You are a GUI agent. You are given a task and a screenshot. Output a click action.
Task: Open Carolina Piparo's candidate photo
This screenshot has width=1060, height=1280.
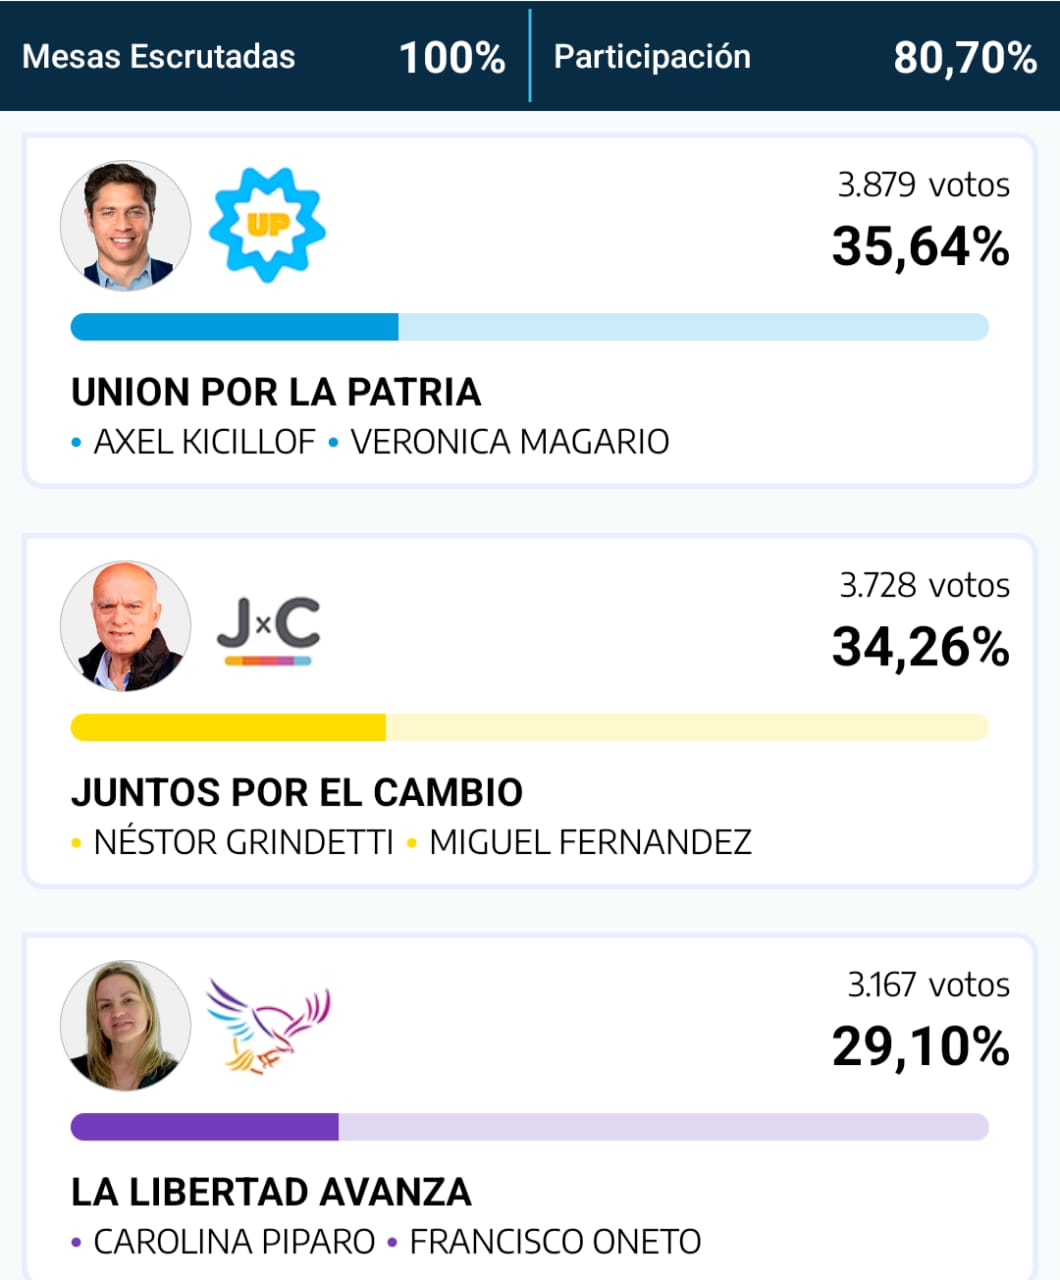(125, 1027)
